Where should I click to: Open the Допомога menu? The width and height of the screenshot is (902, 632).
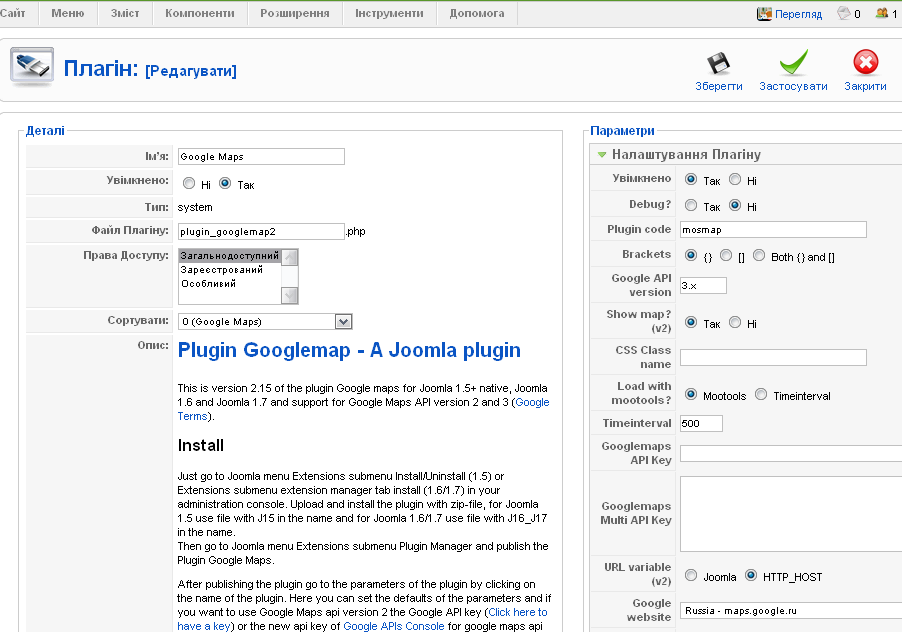pyautogui.click(x=477, y=13)
